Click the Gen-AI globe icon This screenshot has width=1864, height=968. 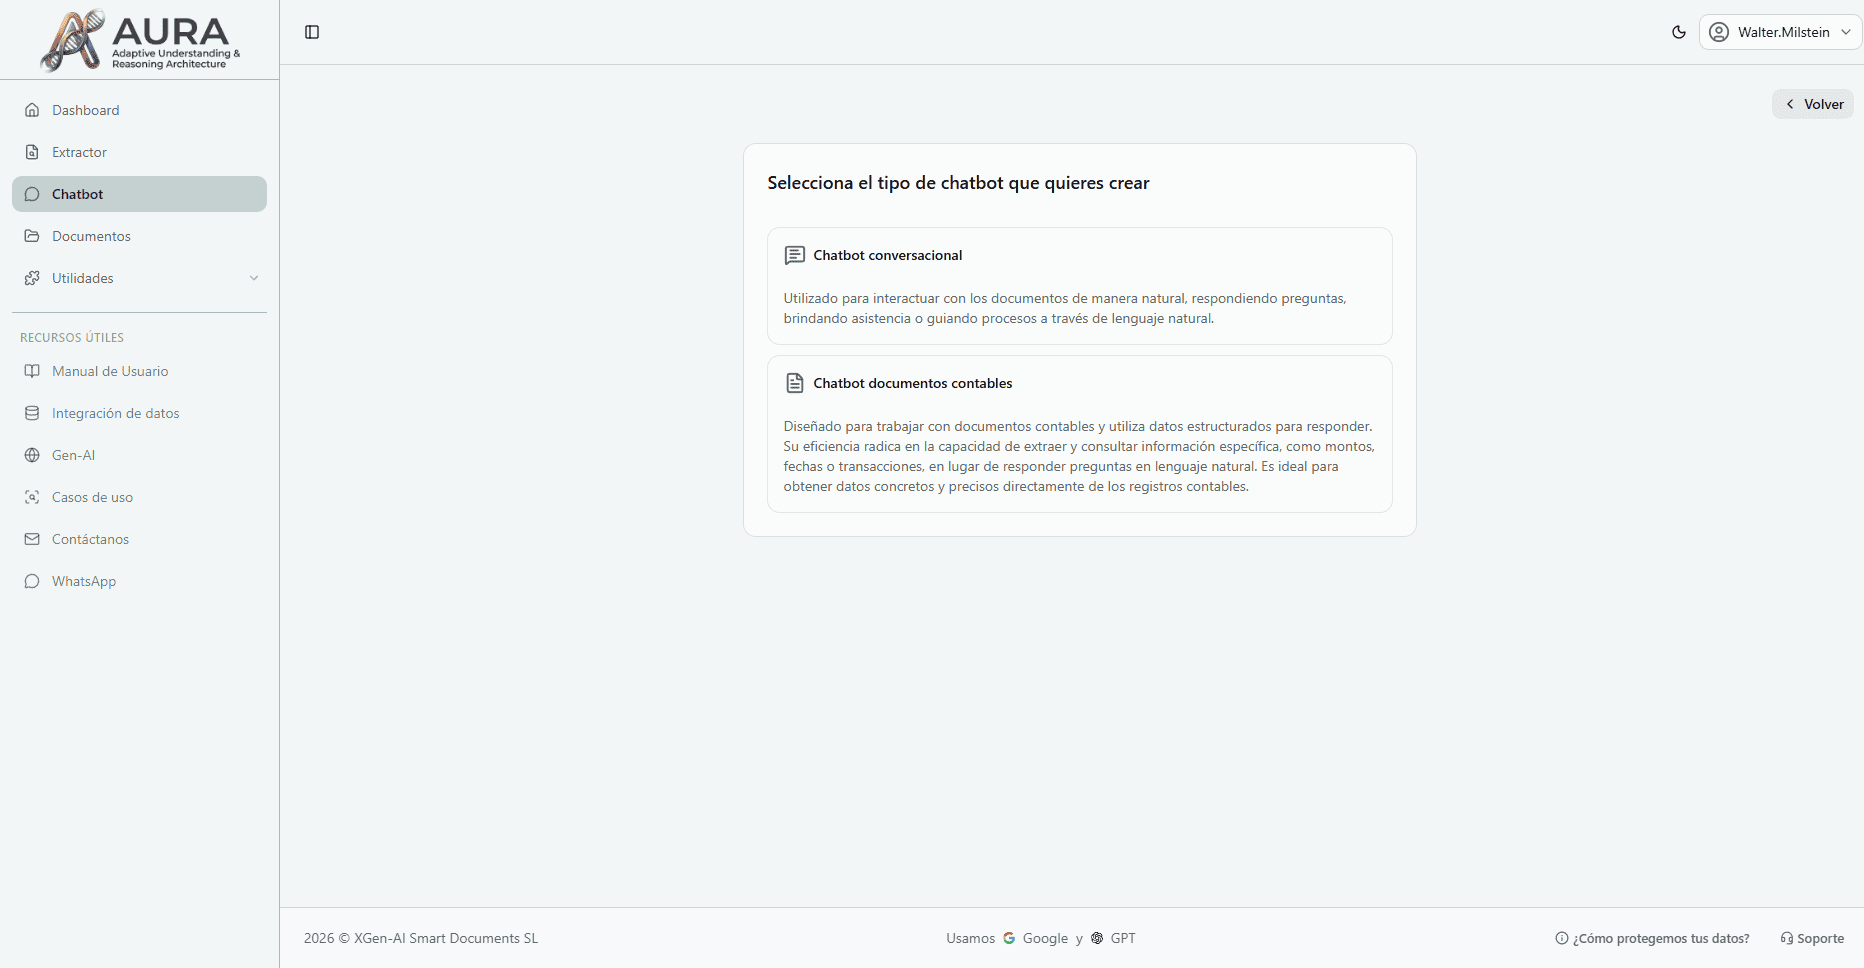pos(32,455)
